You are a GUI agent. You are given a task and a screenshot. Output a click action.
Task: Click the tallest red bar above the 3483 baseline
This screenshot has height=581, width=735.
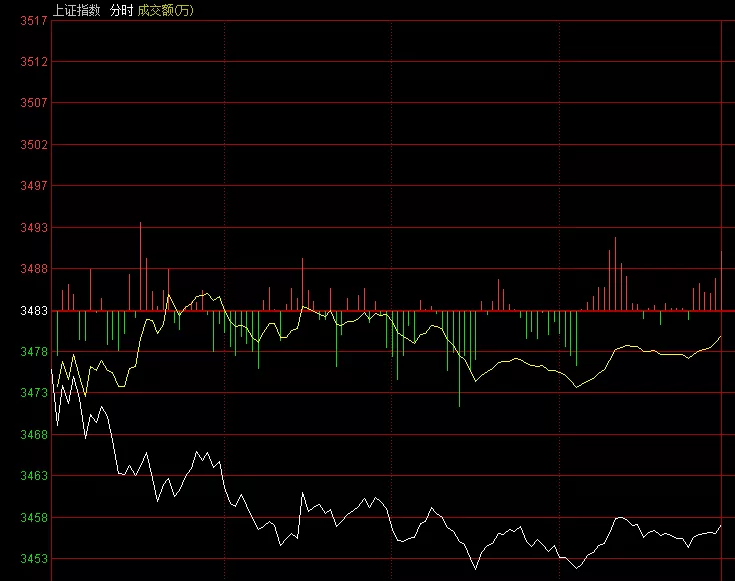[140, 266]
